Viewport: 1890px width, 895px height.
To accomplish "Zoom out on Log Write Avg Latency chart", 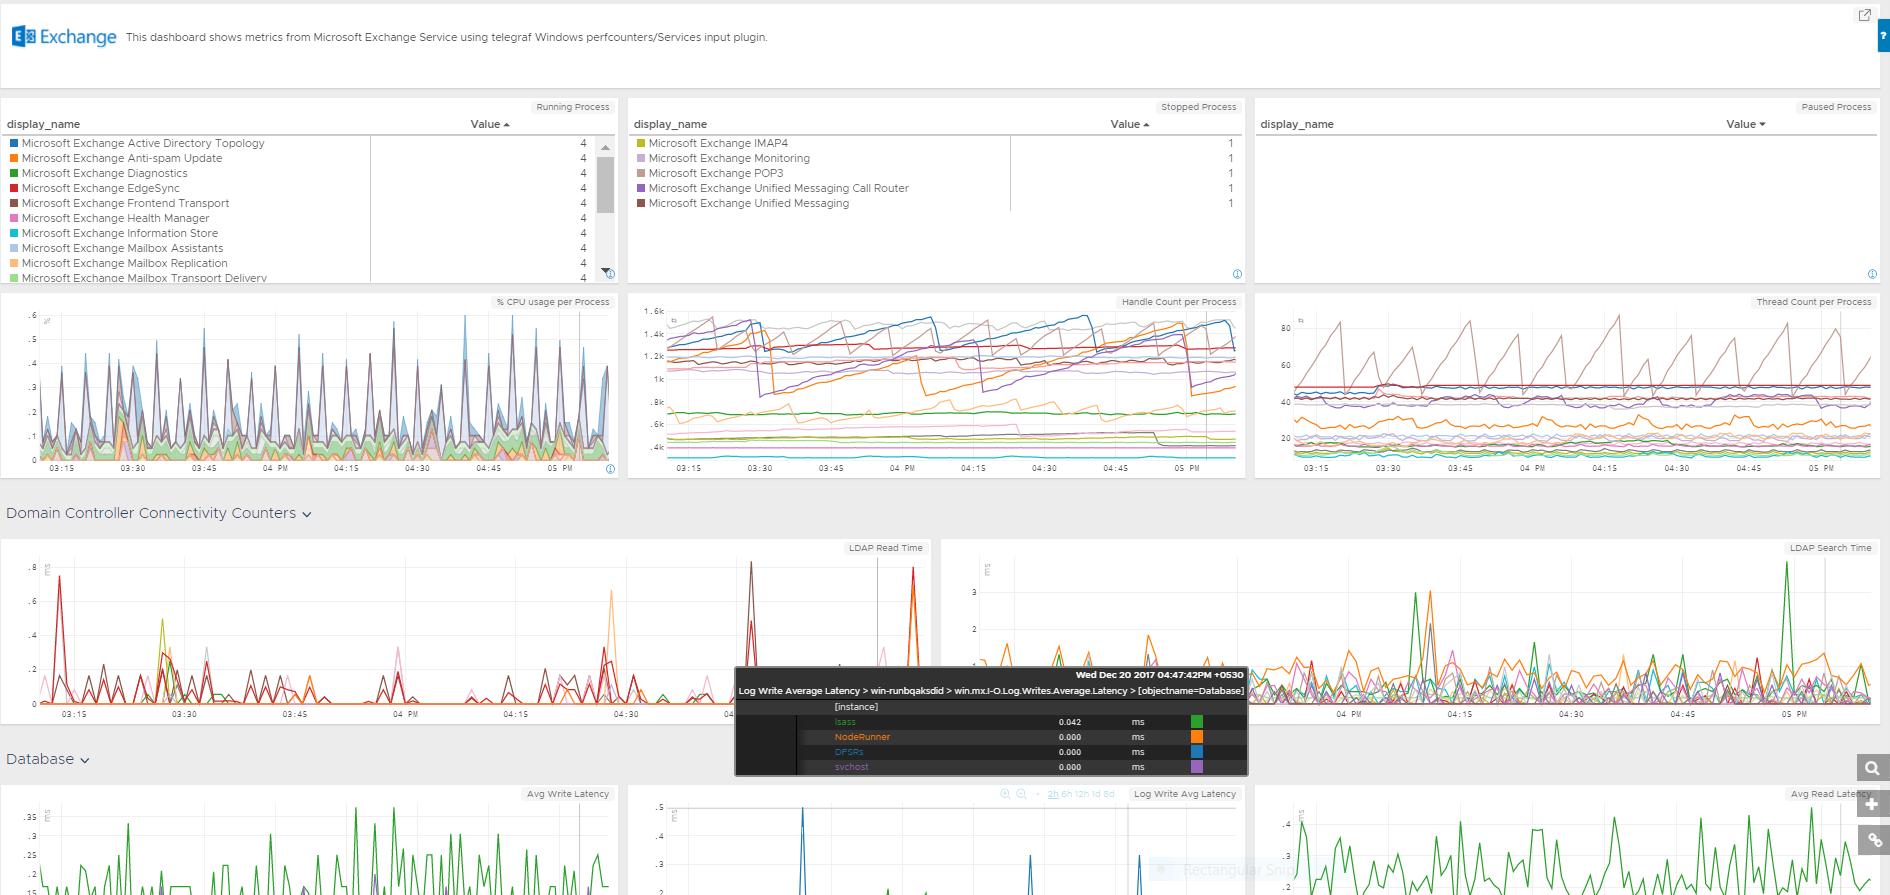I will 1021,794.
